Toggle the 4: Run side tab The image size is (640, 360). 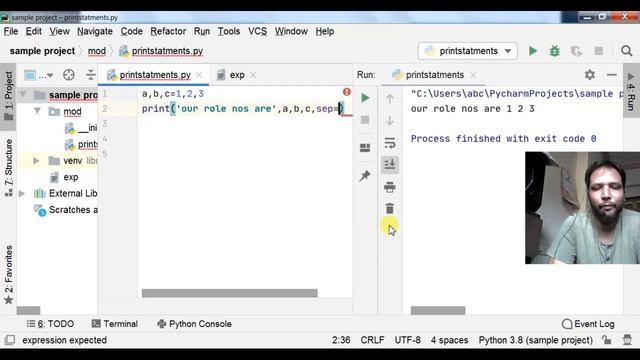point(631,91)
